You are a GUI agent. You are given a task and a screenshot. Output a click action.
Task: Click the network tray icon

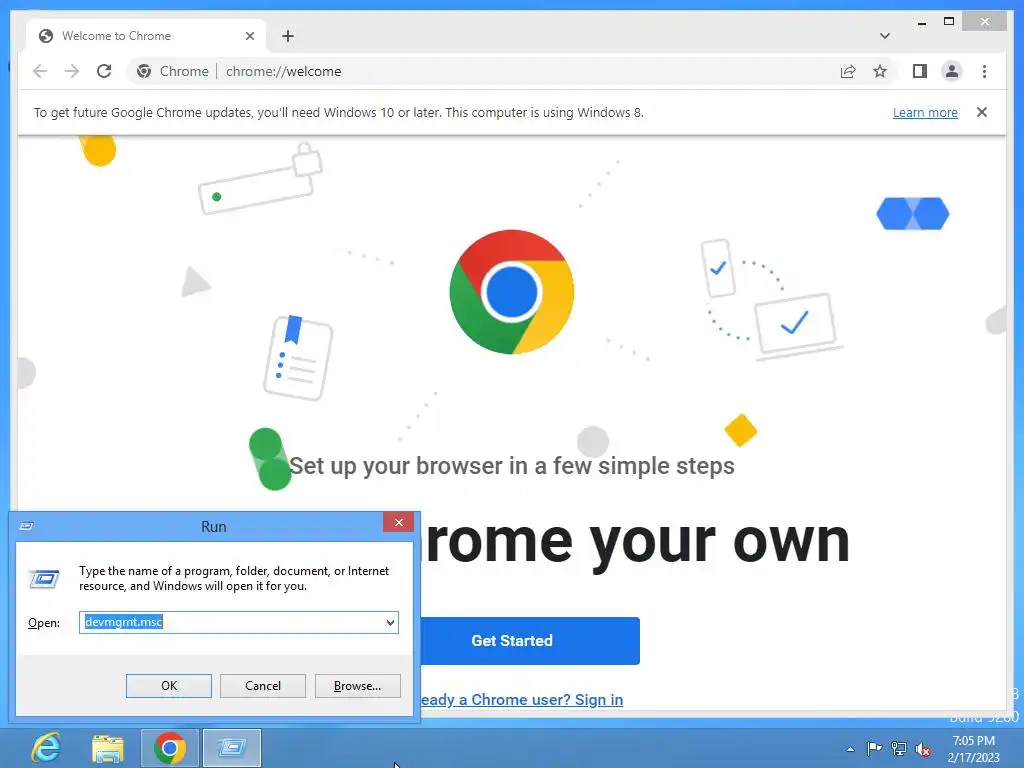(x=899, y=749)
